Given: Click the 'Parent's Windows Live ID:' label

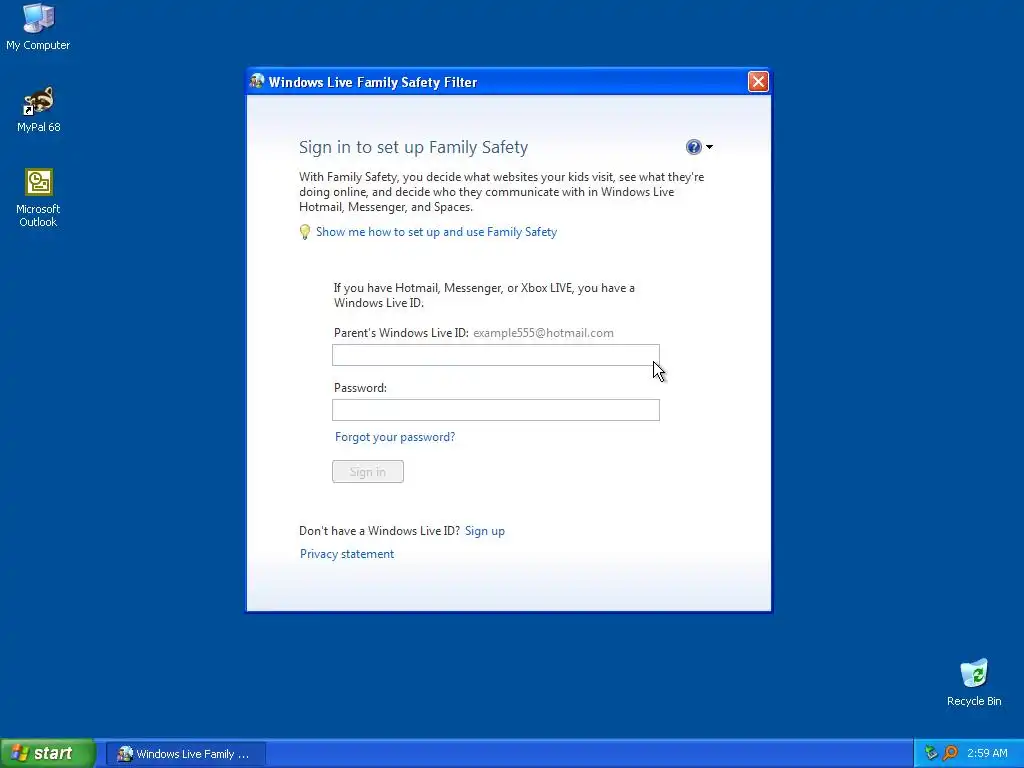Looking at the screenshot, I should tap(401, 333).
